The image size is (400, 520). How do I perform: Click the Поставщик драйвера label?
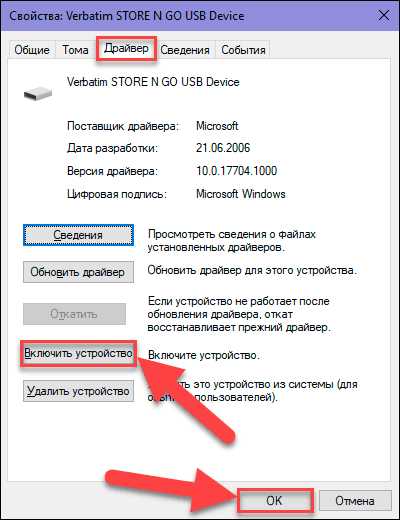point(123,126)
